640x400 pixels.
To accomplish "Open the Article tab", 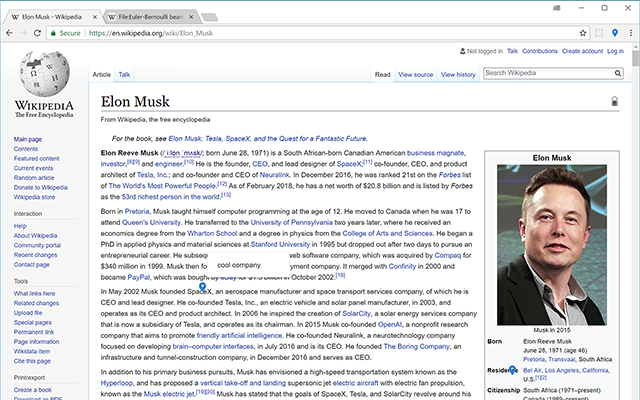I will click(x=101, y=74).
